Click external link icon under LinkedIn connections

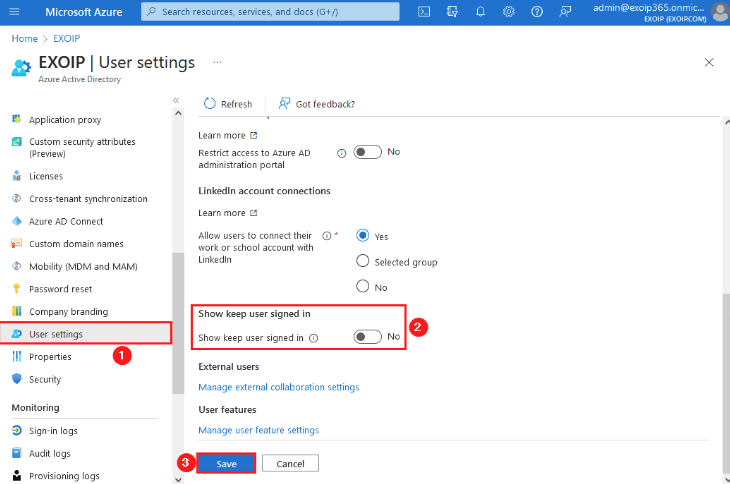pyautogui.click(x=254, y=213)
